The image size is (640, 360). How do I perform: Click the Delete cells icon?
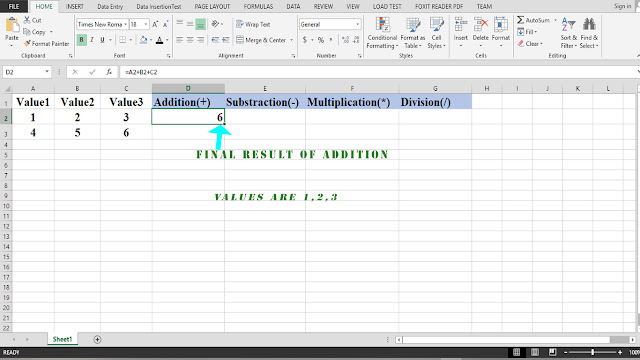click(480, 33)
